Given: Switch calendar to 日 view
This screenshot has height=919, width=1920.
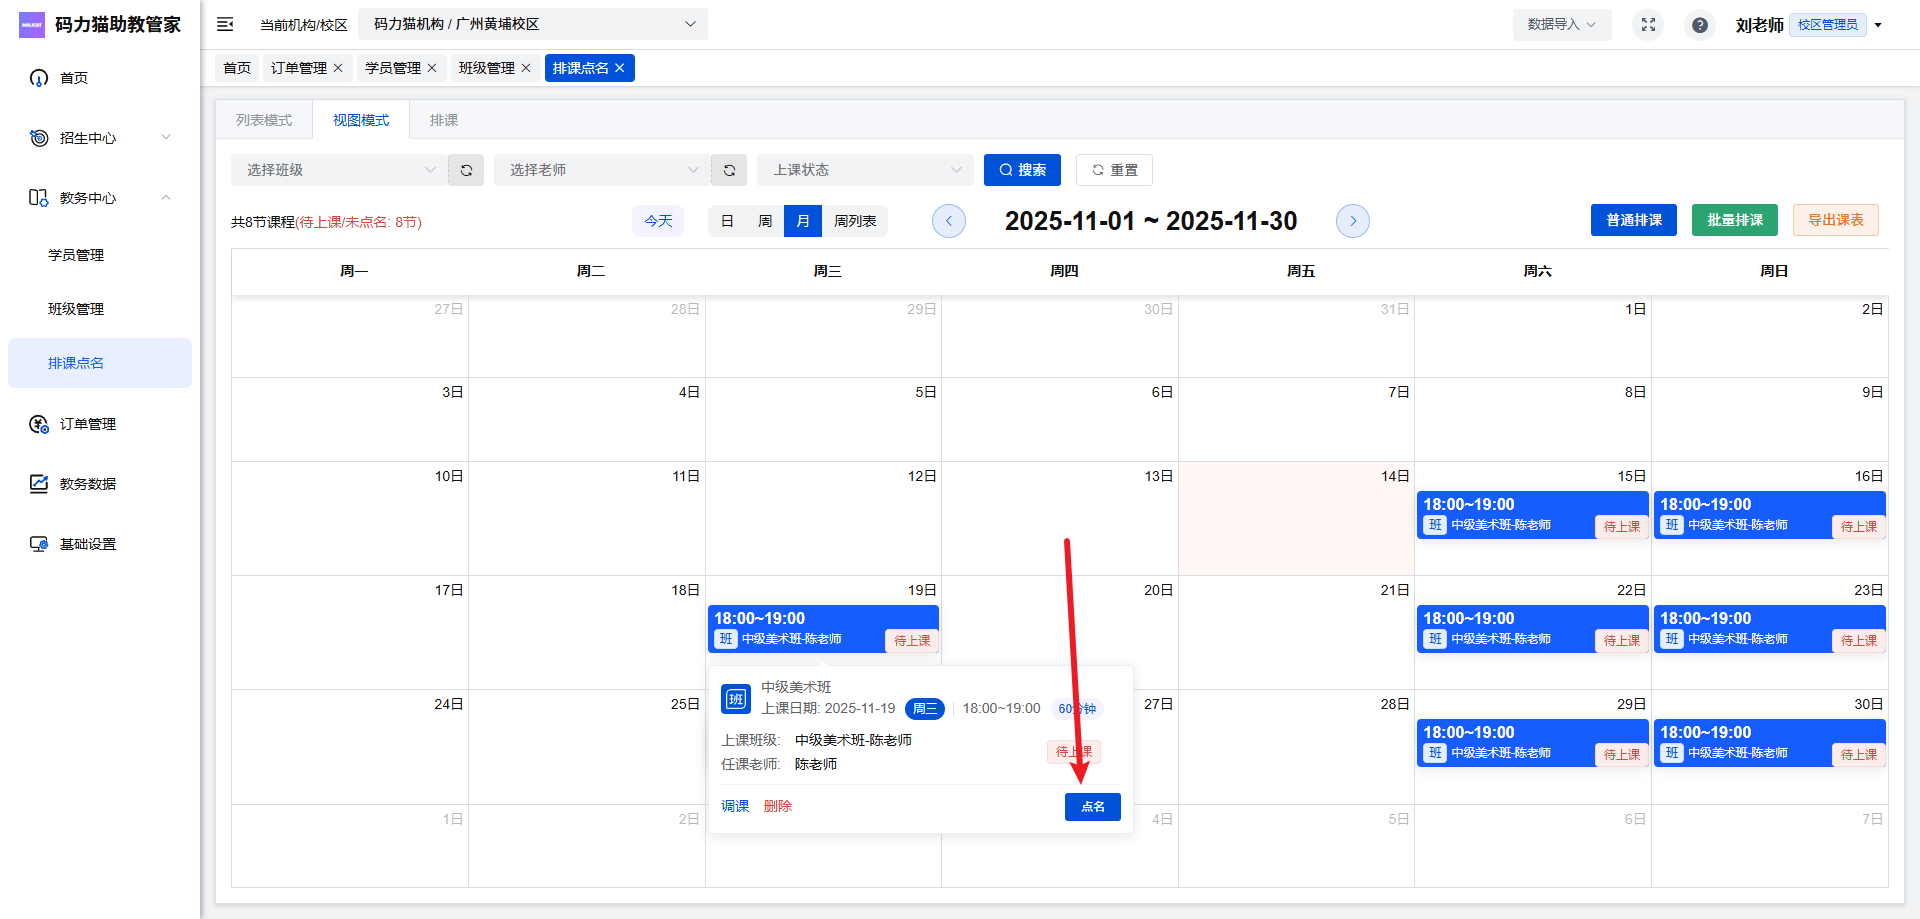Looking at the screenshot, I should (727, 221).
